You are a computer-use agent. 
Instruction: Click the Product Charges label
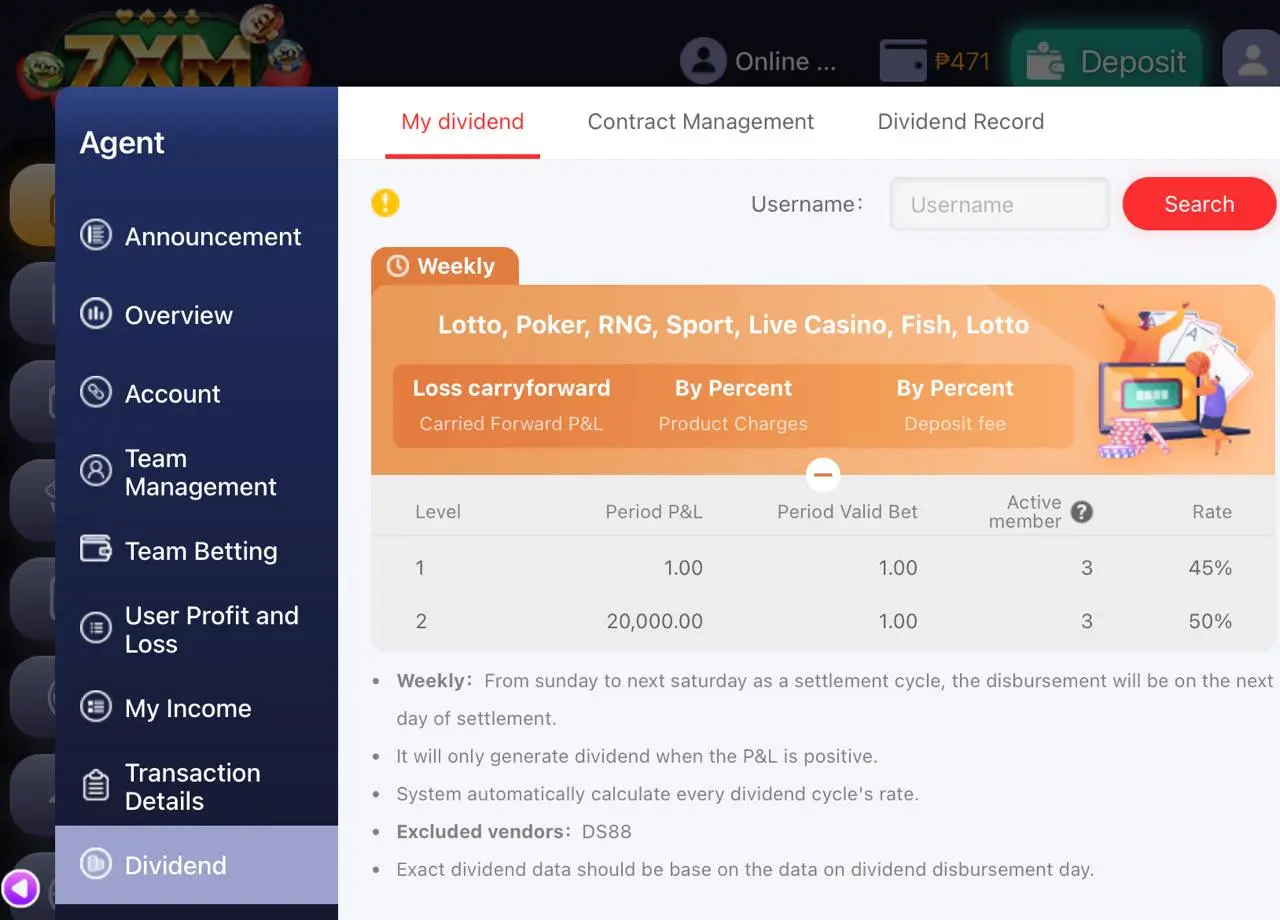tap(733, 424)
